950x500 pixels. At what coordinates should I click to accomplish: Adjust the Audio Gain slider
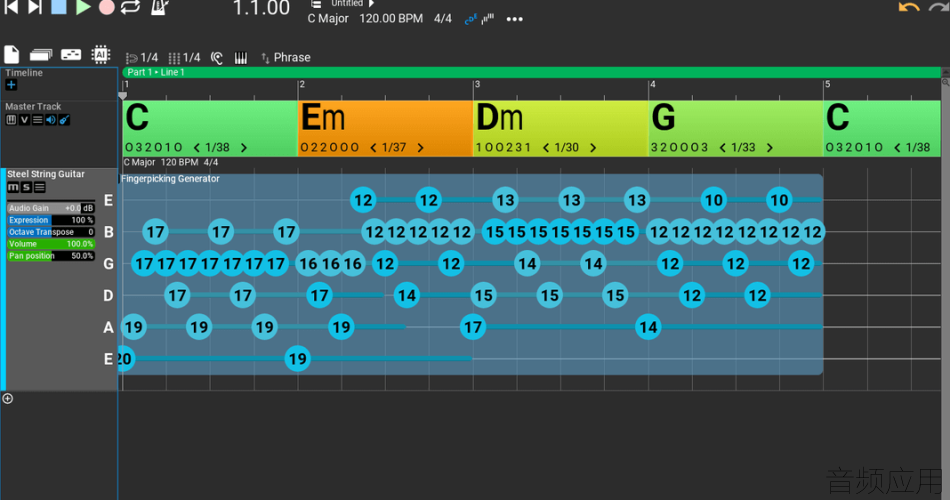51,208
